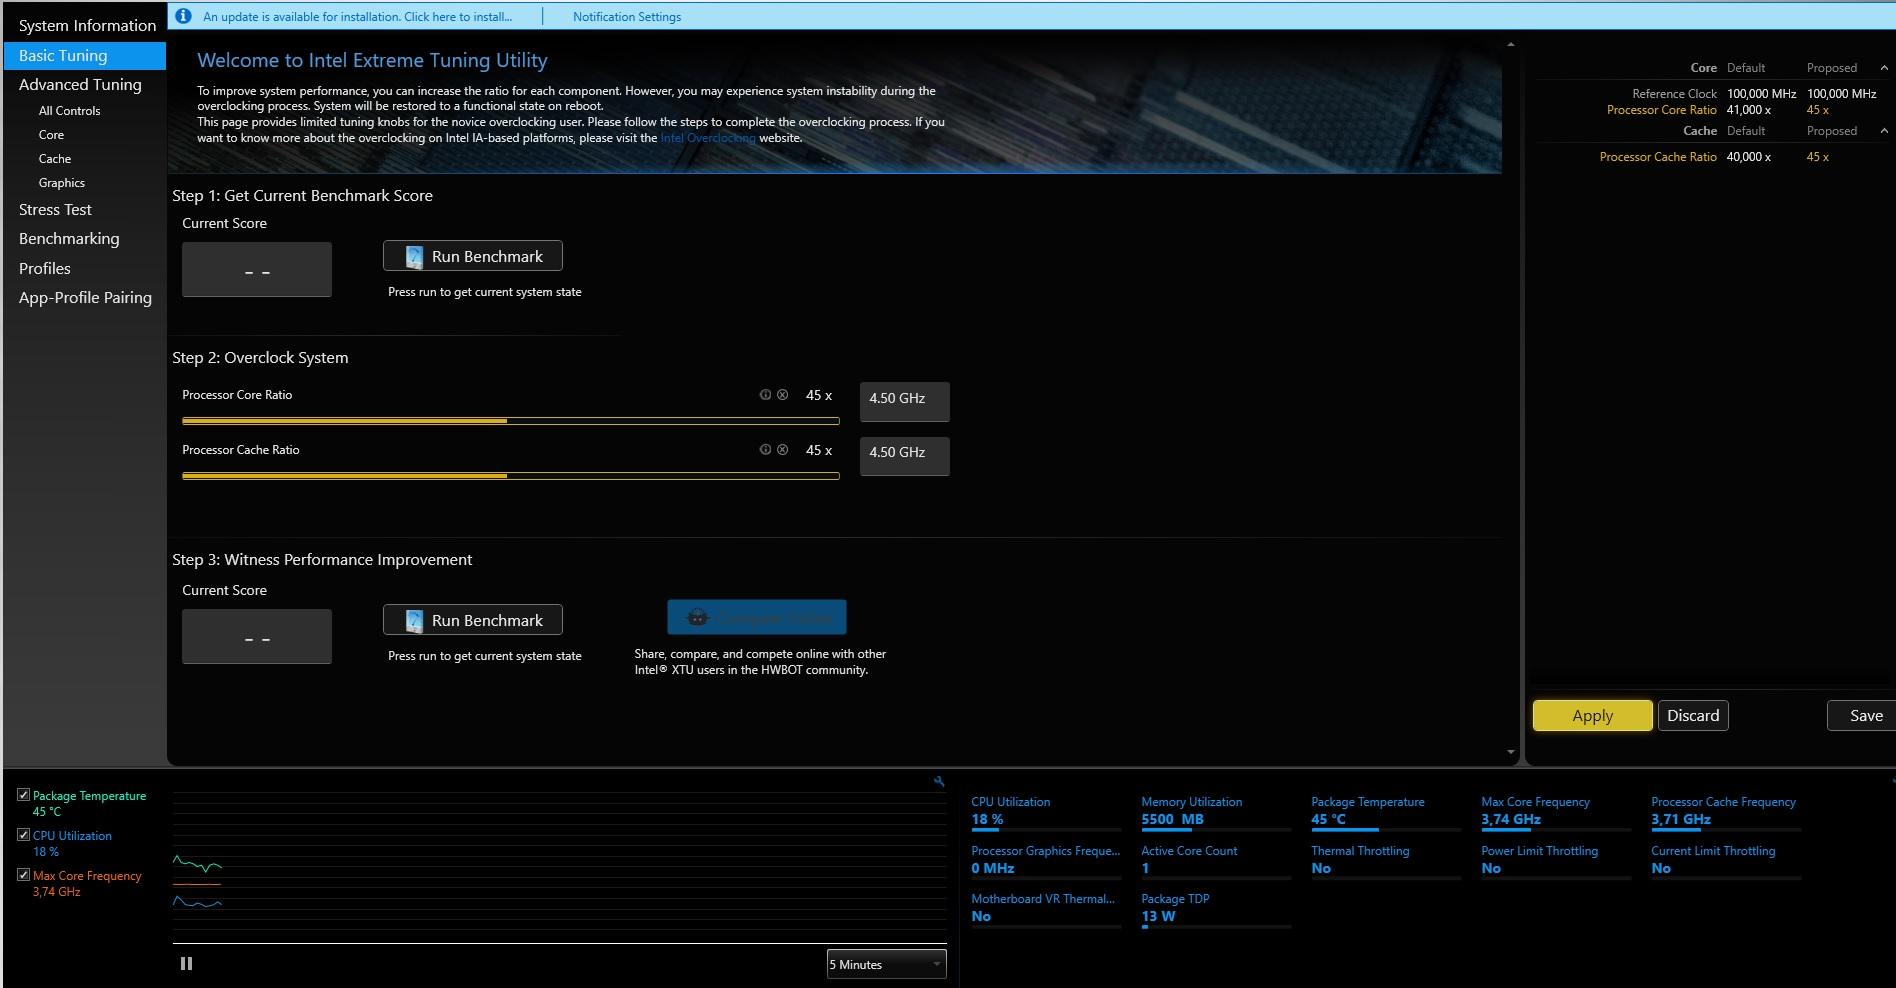Screen dimensions: 1896x988
Task: Open System Information section
Action: point(87,25)
